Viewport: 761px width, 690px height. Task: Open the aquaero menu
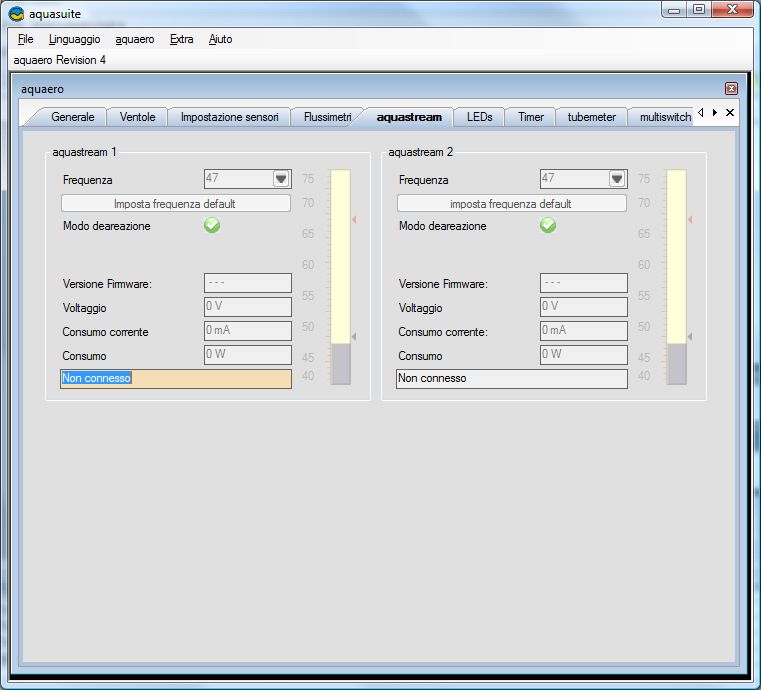pos(134,39)
